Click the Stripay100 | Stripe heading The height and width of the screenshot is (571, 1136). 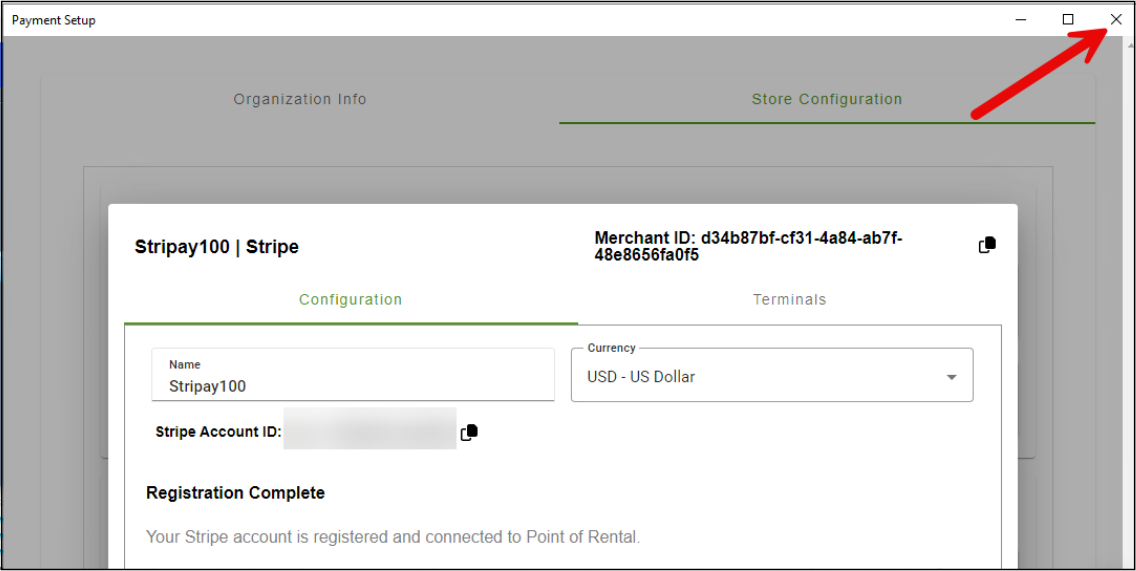click(217, 246)
